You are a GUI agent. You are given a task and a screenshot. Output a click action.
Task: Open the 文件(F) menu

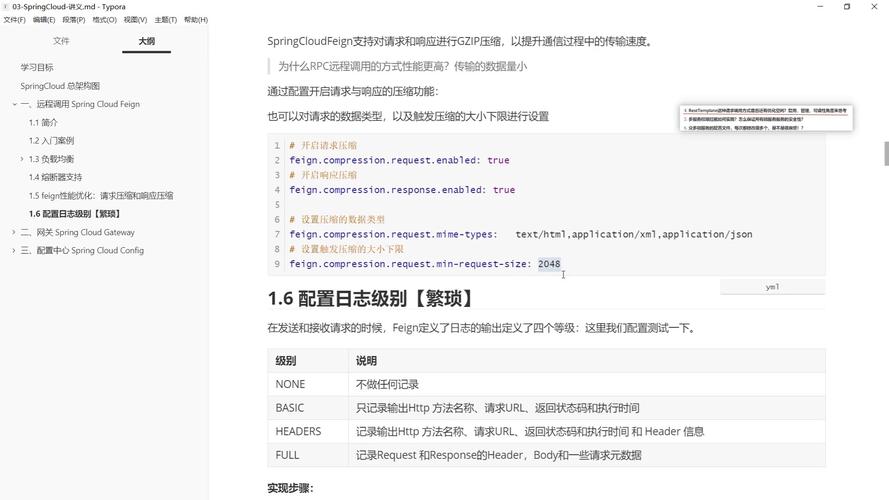(14, 20)
